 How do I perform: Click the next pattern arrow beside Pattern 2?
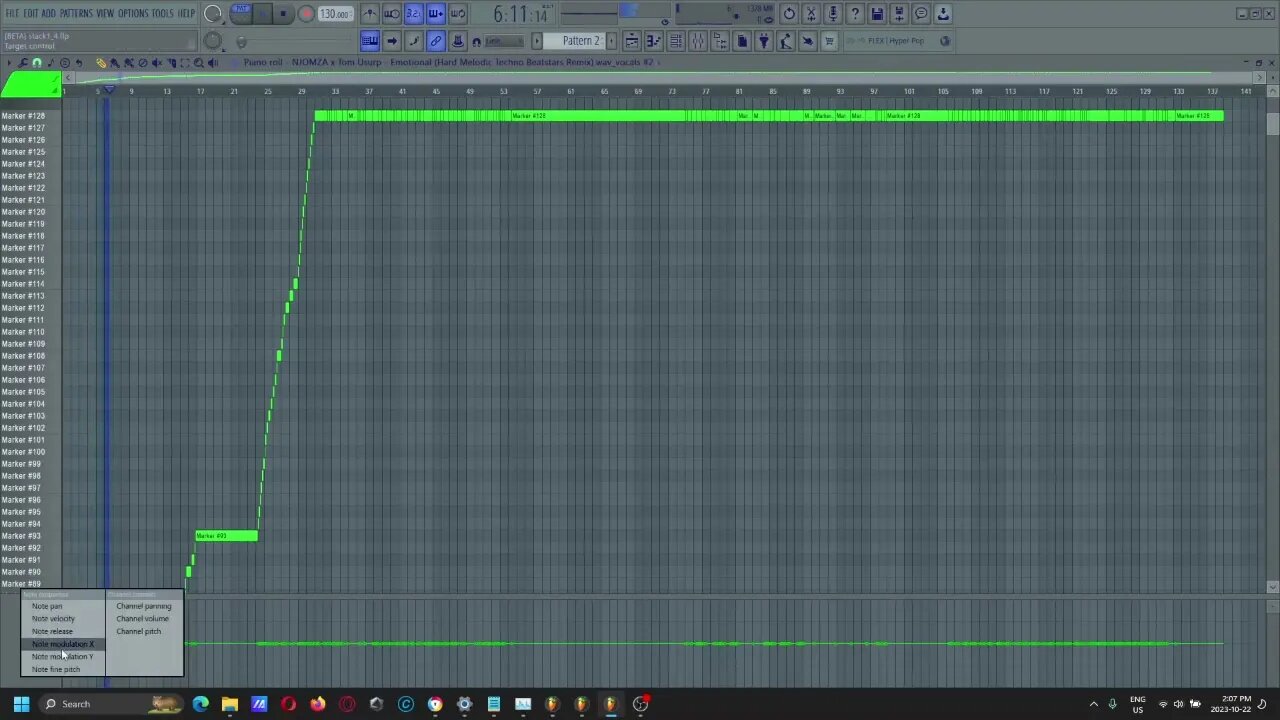pyautogui.click(x=611, y=41)
